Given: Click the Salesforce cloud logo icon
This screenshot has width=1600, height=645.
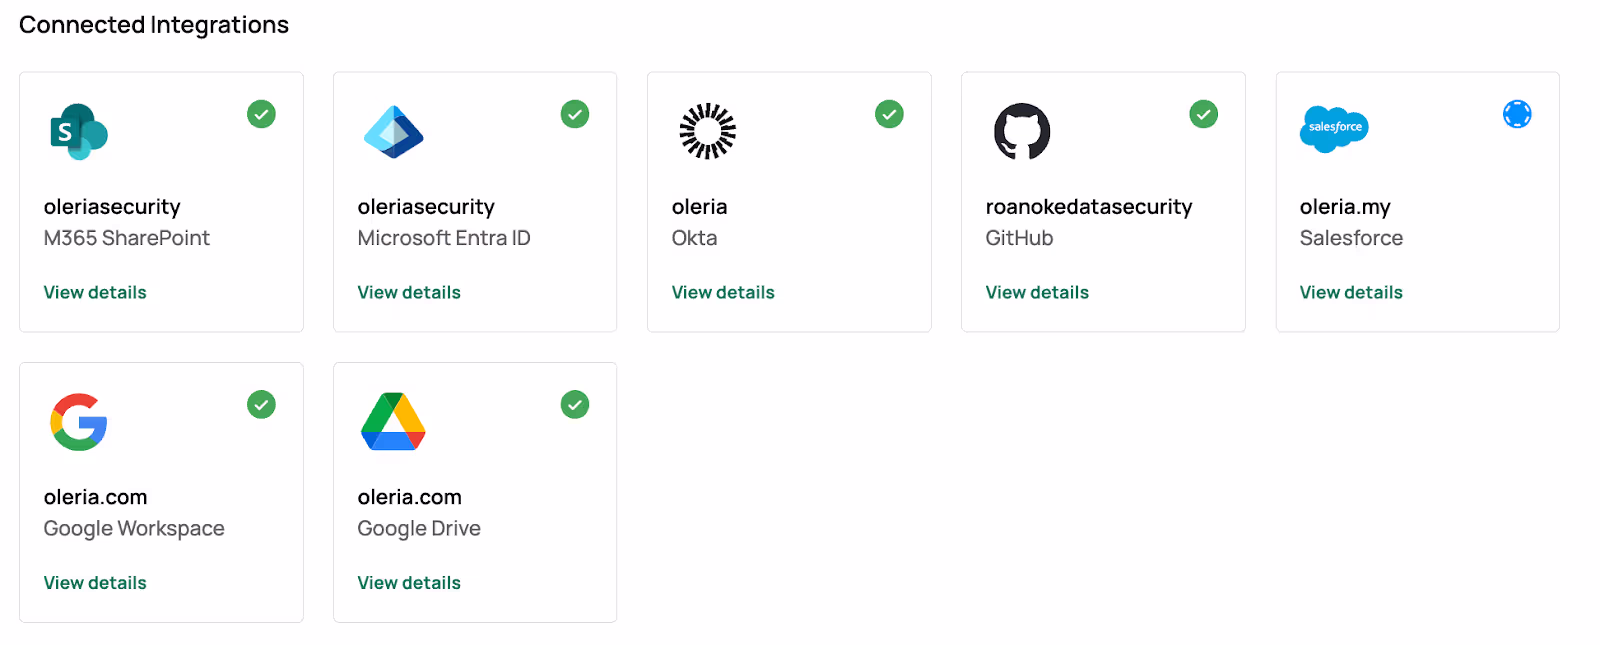Looking at the screenshot, I should 1334,129.
